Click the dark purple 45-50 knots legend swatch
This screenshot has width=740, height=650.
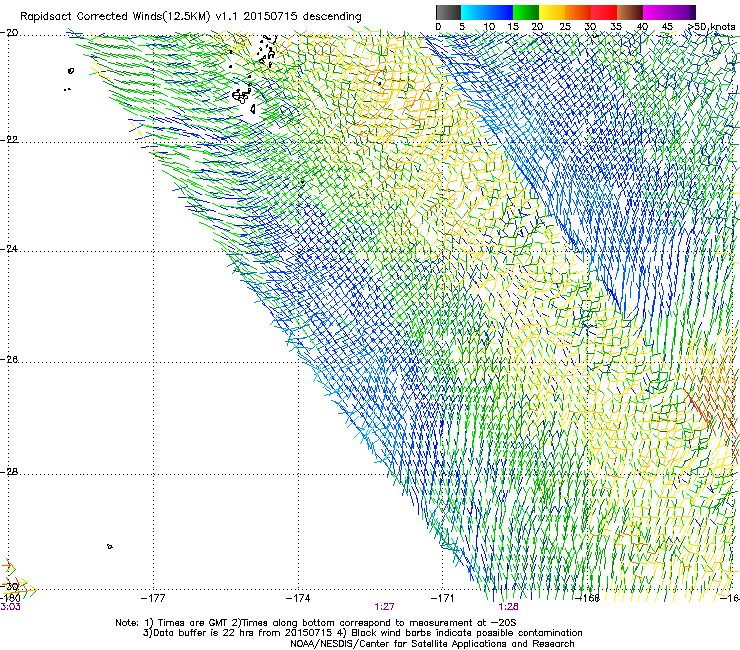682,12
